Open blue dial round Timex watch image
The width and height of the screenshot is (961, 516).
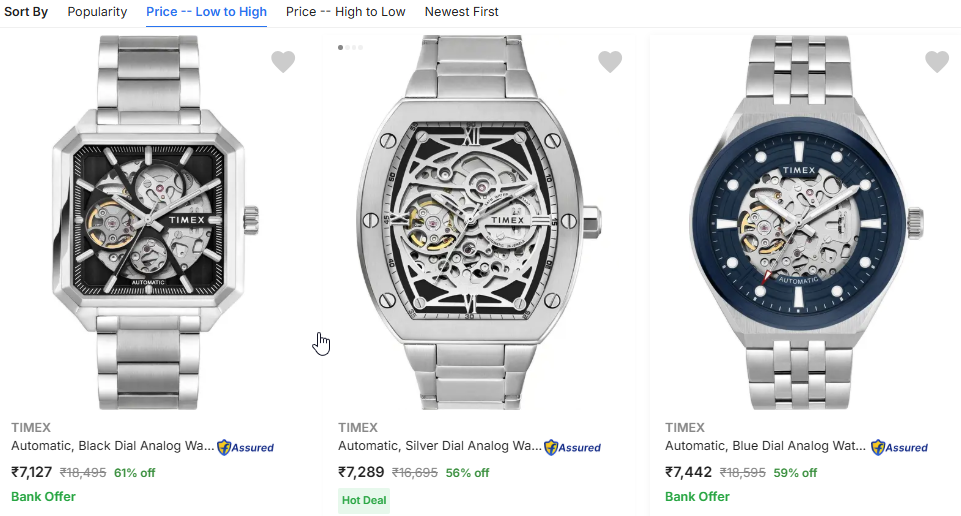point(804,220)
